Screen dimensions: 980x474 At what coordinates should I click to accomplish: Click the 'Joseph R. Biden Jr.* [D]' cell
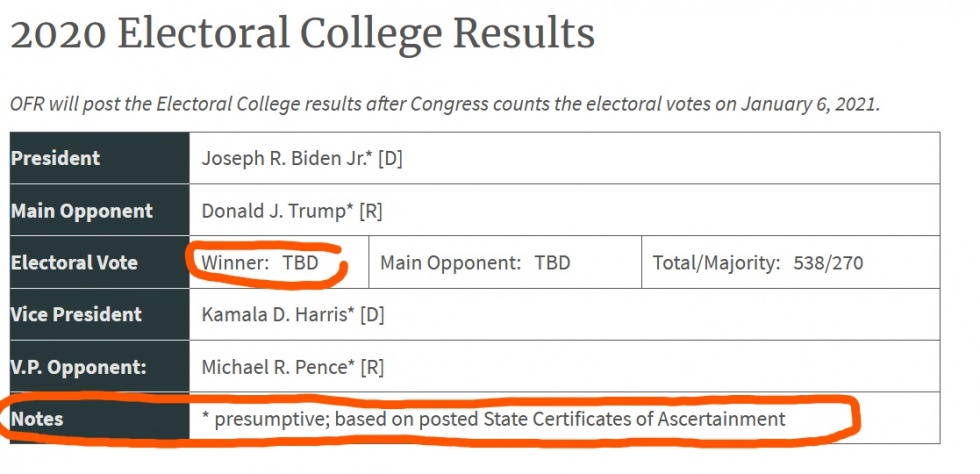pyautogui.click(x=302, y=158)
